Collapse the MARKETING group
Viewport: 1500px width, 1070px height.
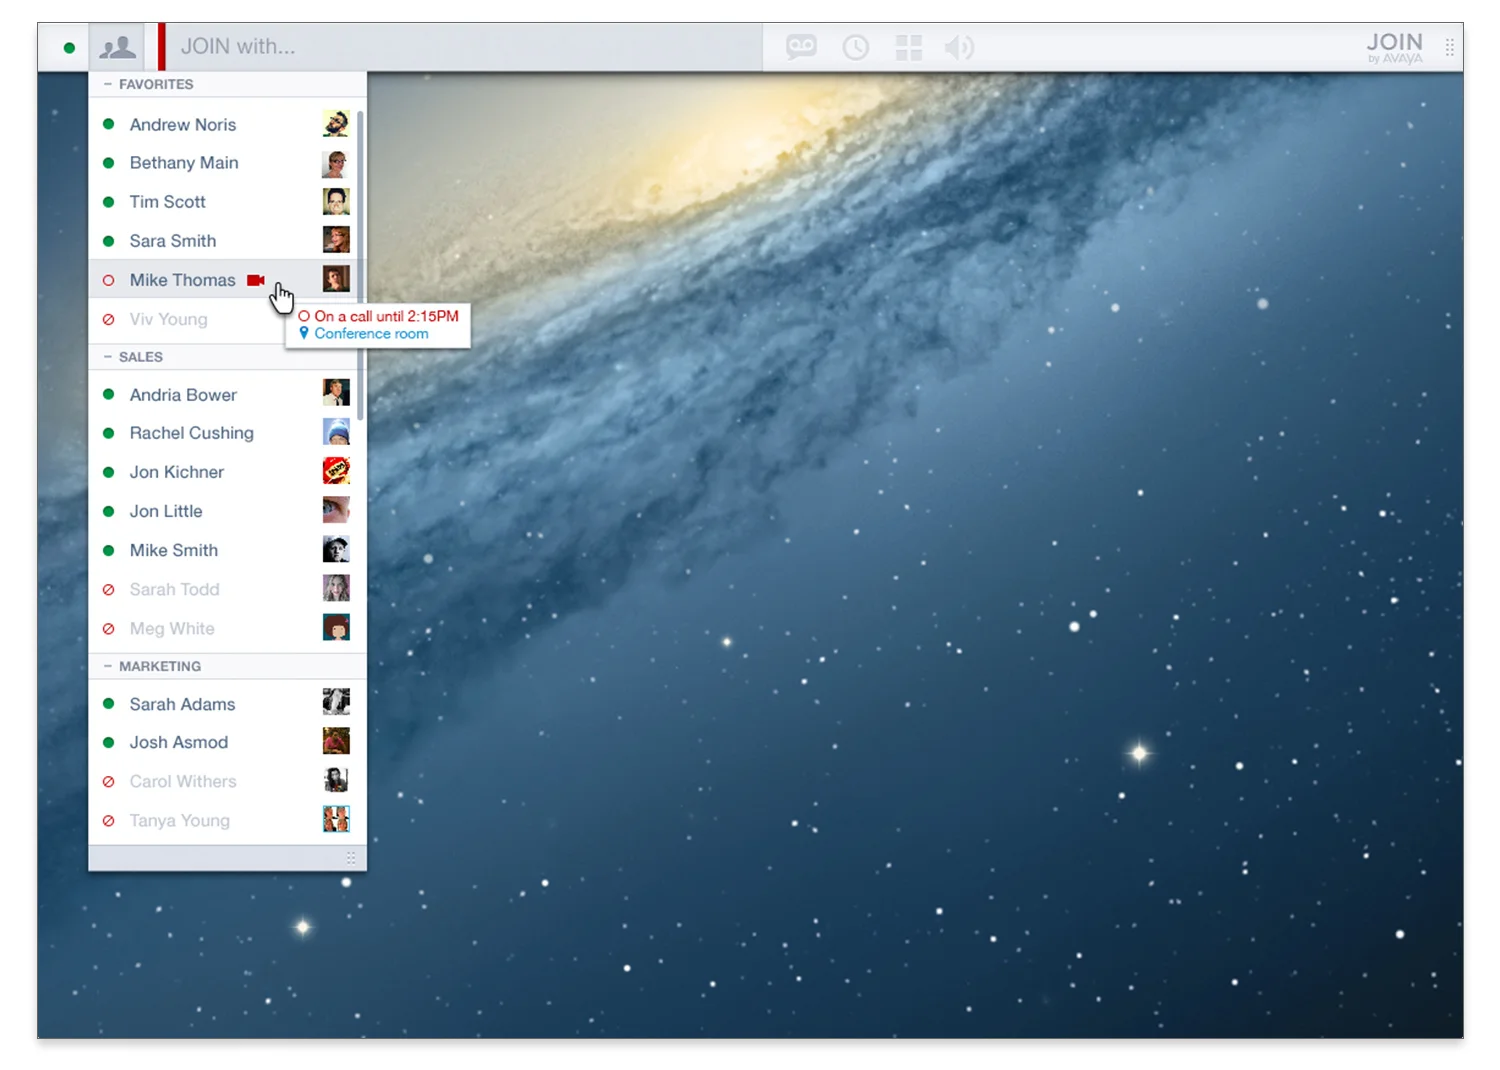point(108,666)
